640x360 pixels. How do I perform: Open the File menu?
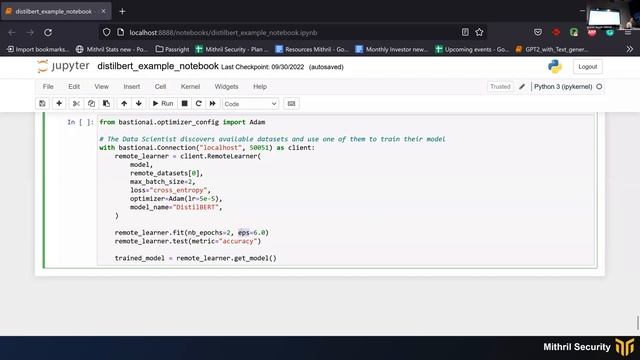click(x=48, y=87)
